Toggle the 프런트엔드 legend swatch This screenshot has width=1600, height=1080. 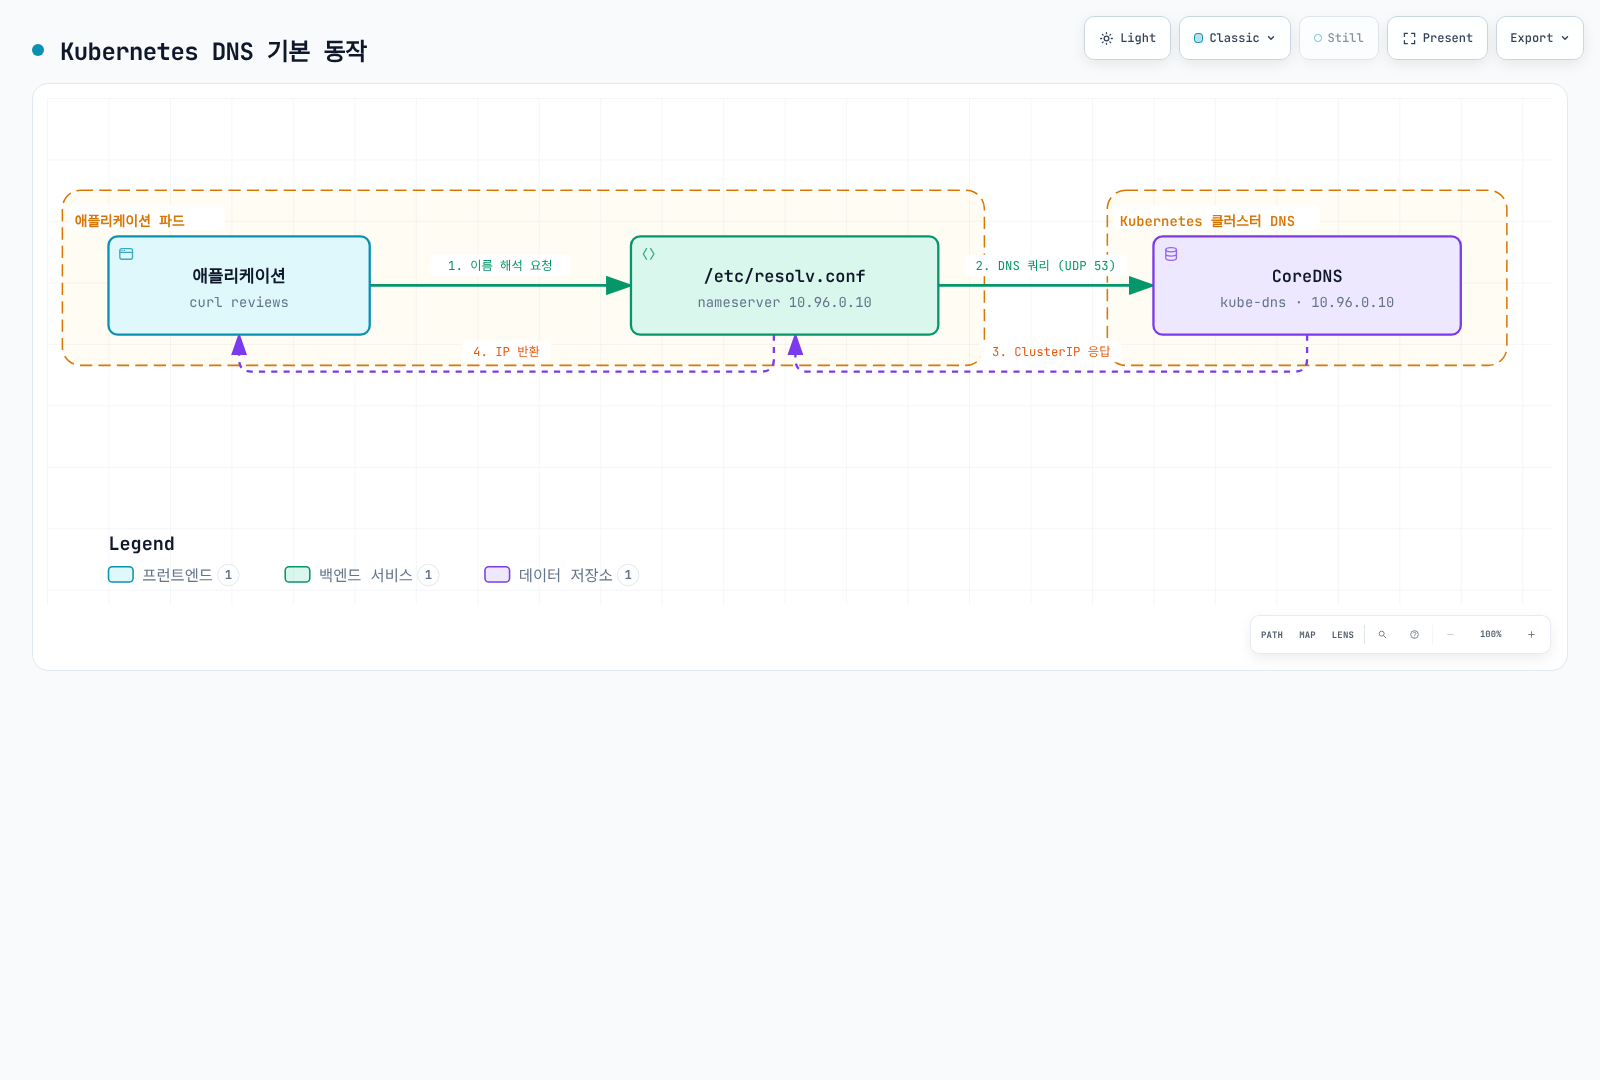(x=121, y=575)
